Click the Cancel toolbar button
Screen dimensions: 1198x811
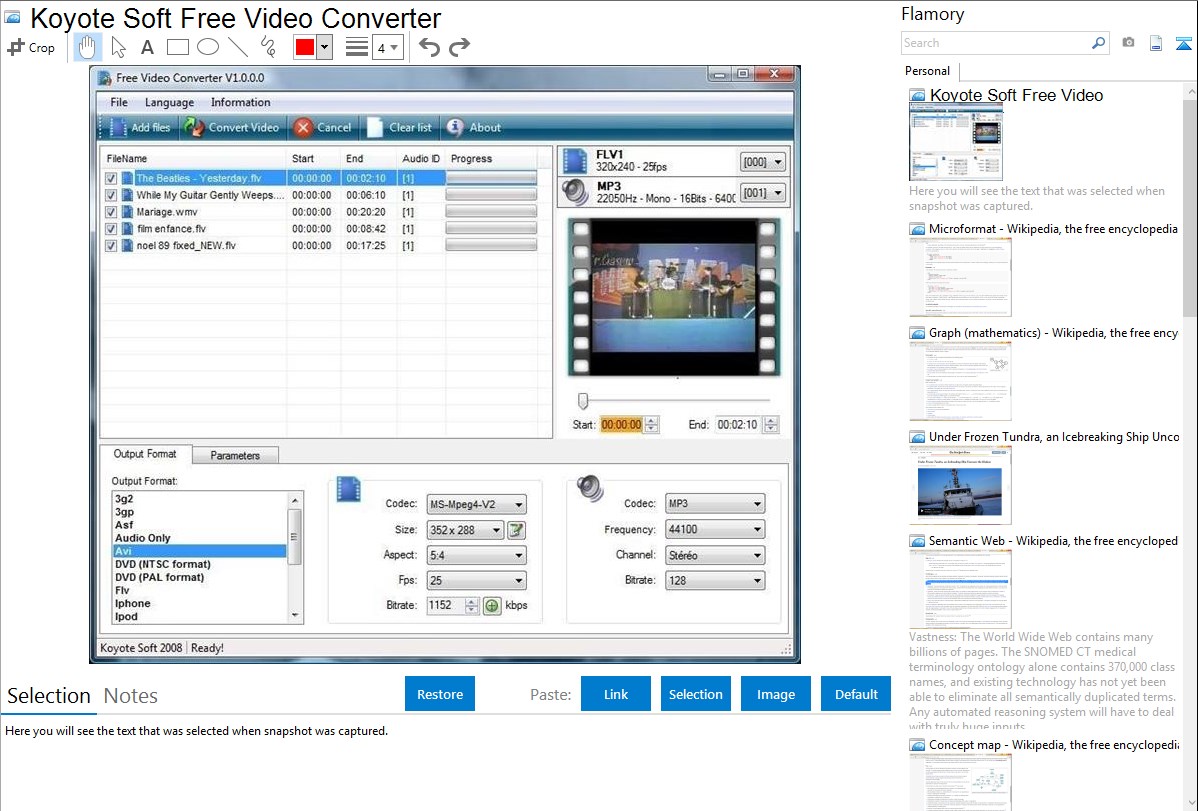(323, 128)
